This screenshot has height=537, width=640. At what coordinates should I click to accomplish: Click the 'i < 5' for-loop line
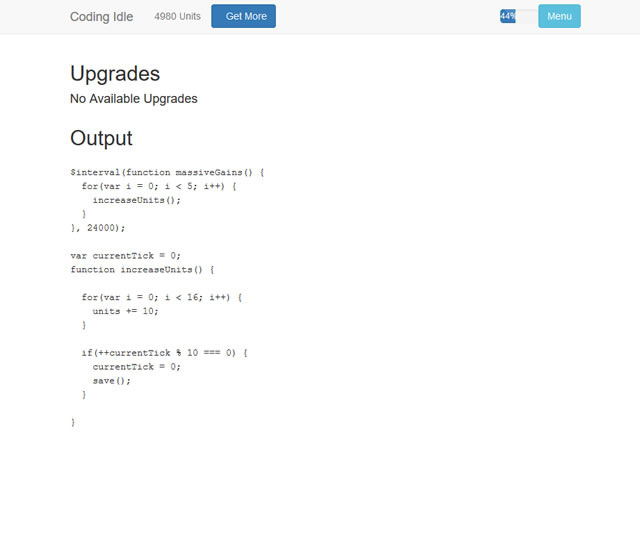pyautogui.click(x=159, y=186)
